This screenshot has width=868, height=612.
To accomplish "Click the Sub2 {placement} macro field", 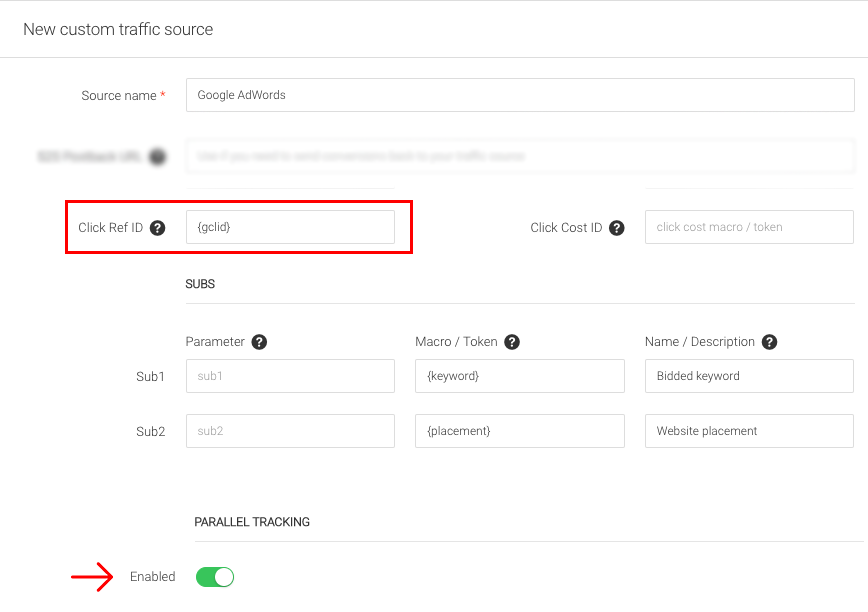I will pyautogui.click(x=519, y=431).
